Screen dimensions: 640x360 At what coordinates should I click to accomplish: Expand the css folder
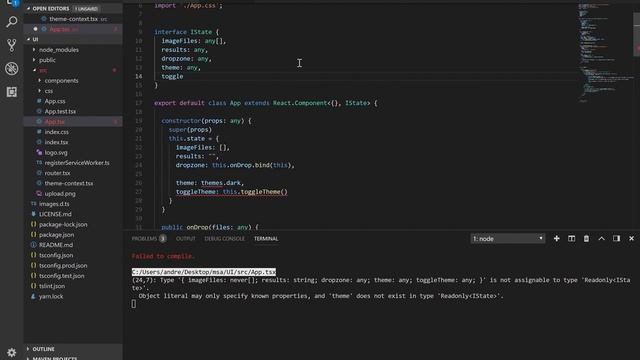coord(49,91)
